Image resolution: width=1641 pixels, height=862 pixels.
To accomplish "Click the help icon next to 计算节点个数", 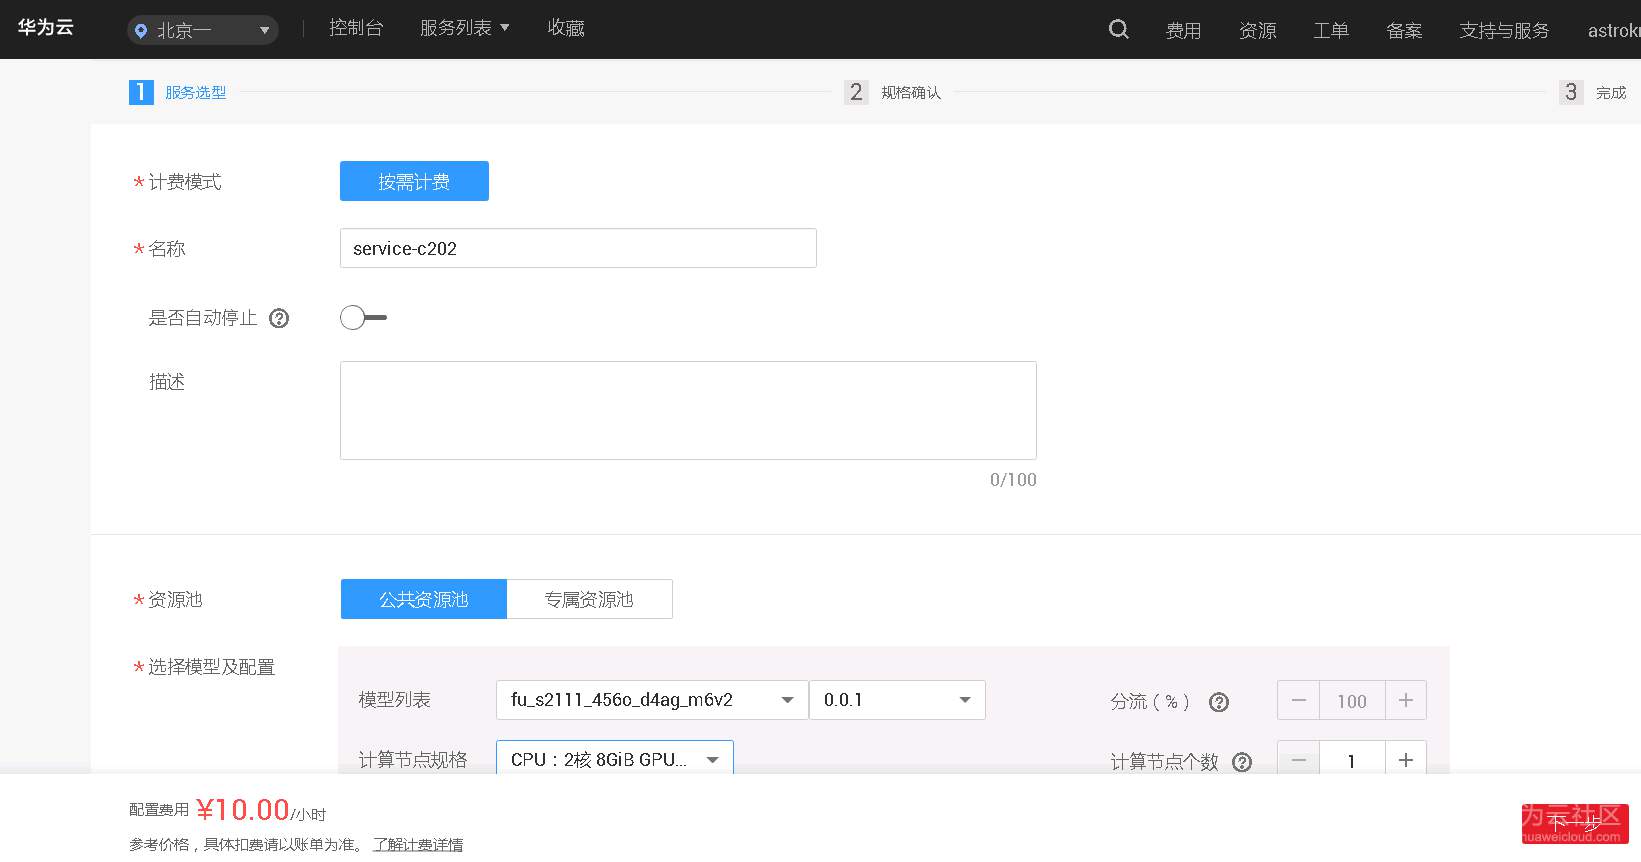I will tap(1242, 762).
